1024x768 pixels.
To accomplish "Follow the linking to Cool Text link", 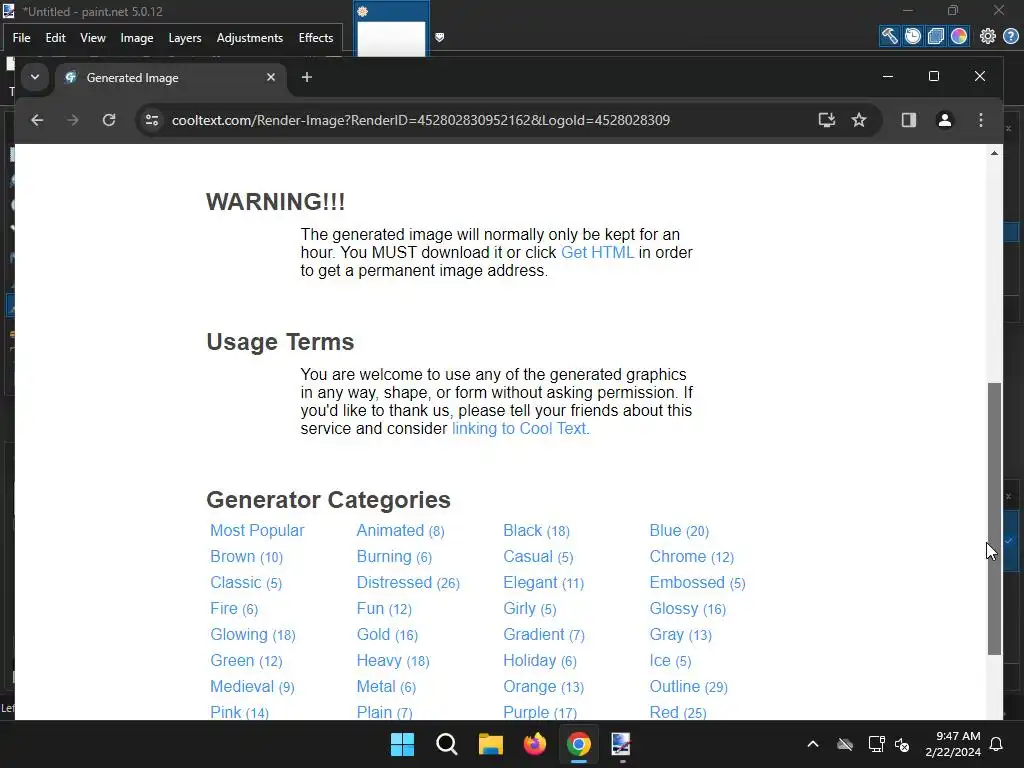I will pos(520,428).
